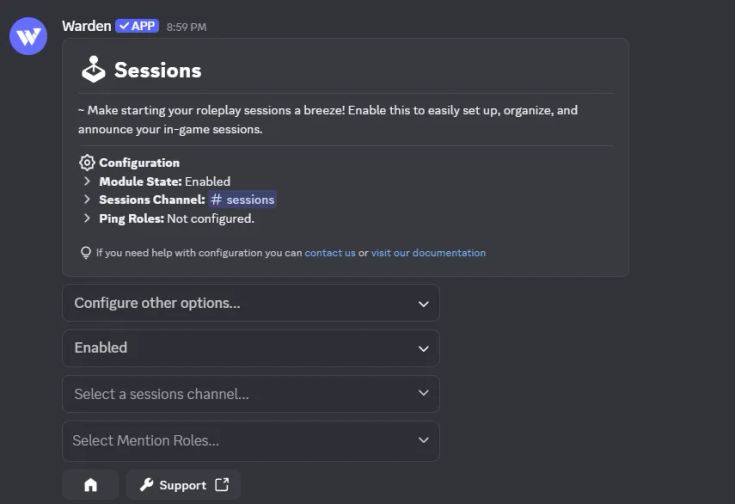Click the chevron beside Module State
This screenshot has width=735, height=504.
tap(87, 181)
